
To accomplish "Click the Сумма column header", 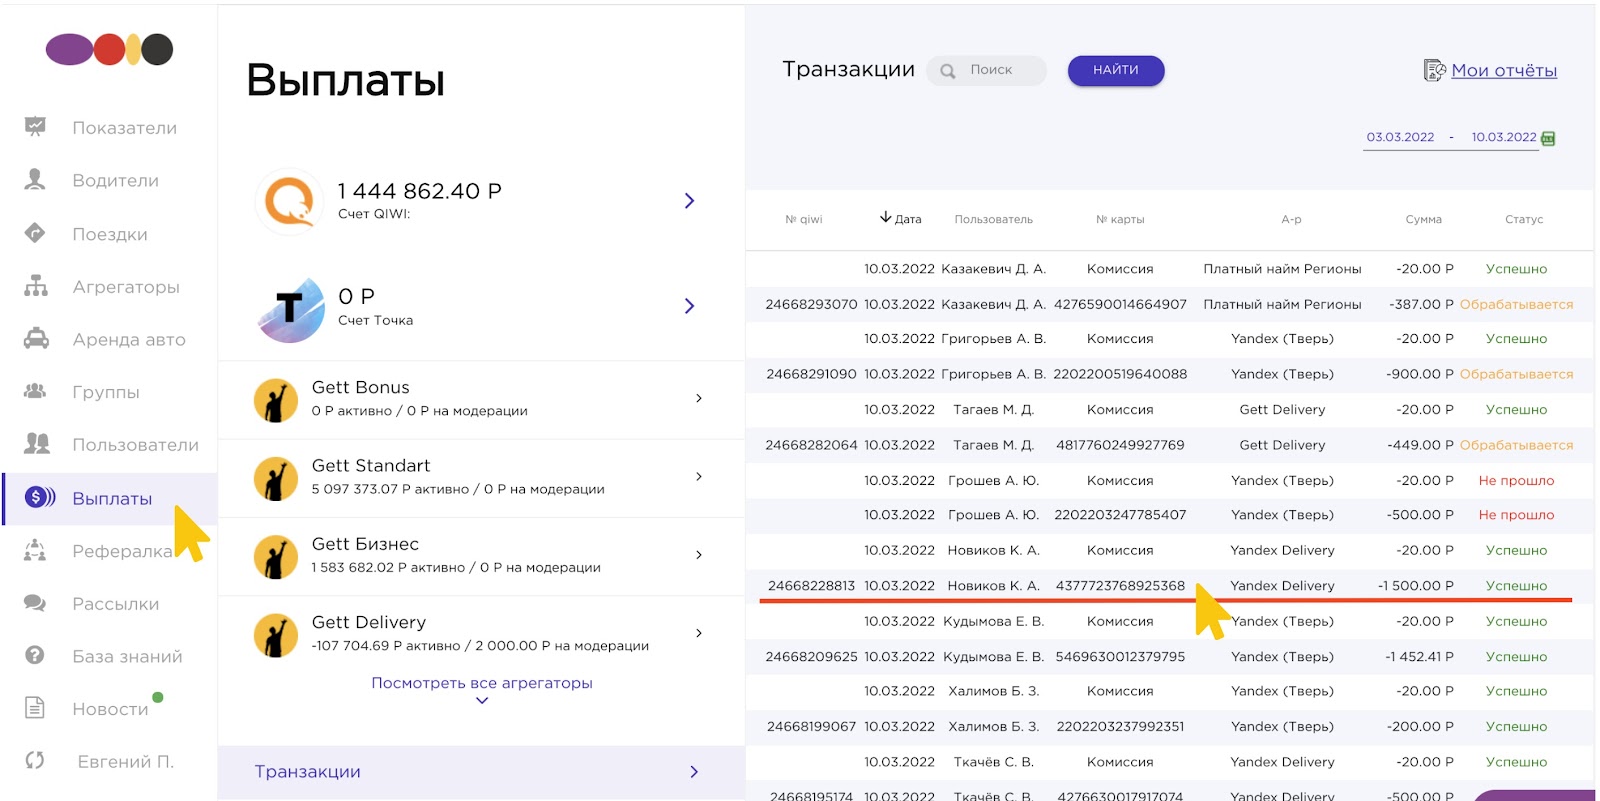I will [1423, 219].
